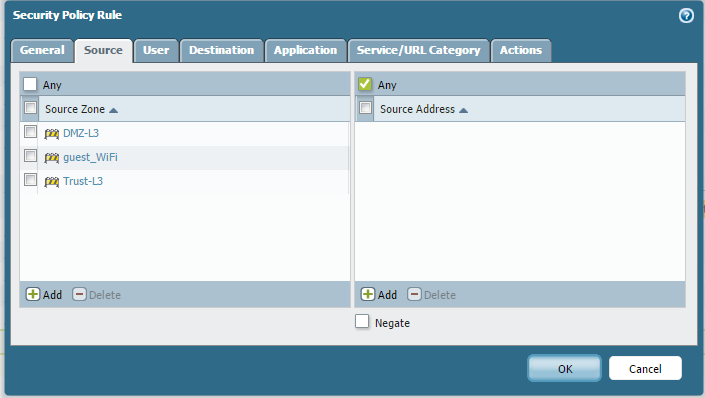Enable the Negate checkbox
The image size is (705, 398).
pyautogui.click(x=362, y=322)
